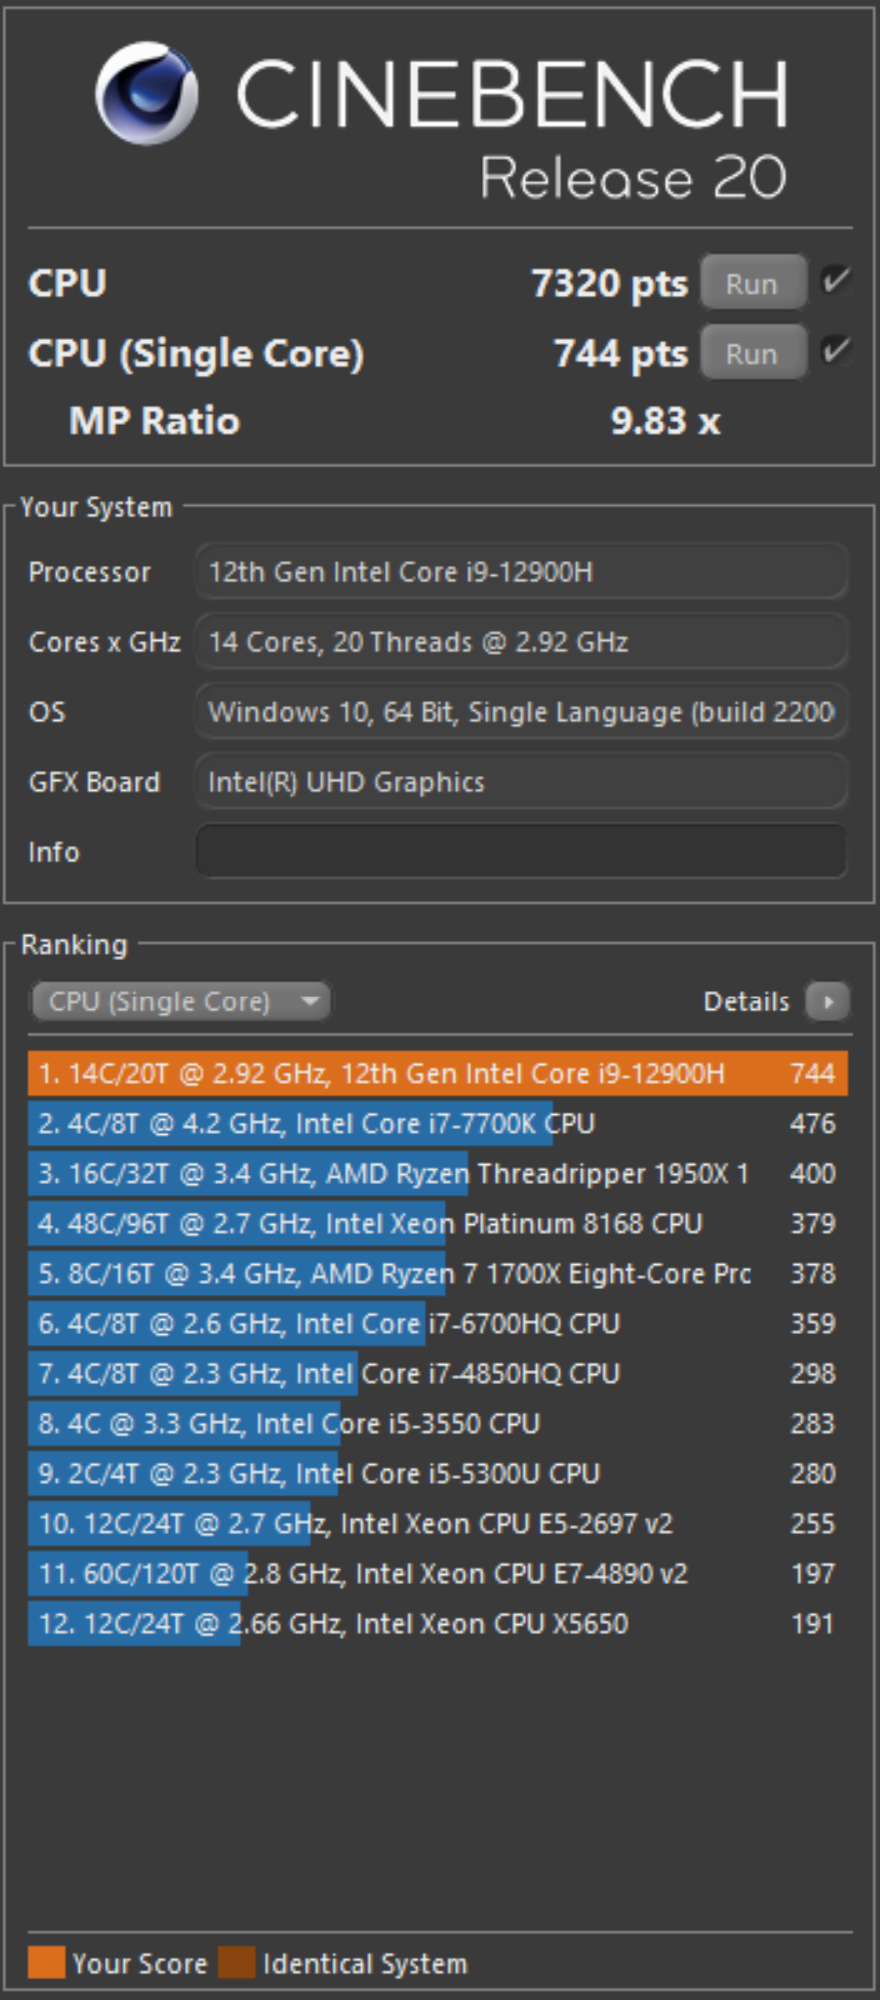Viewport: 880px width, 2000px height.
Task: Select the Core i7-4850HQ ranking row
Action: point(438,1374)
